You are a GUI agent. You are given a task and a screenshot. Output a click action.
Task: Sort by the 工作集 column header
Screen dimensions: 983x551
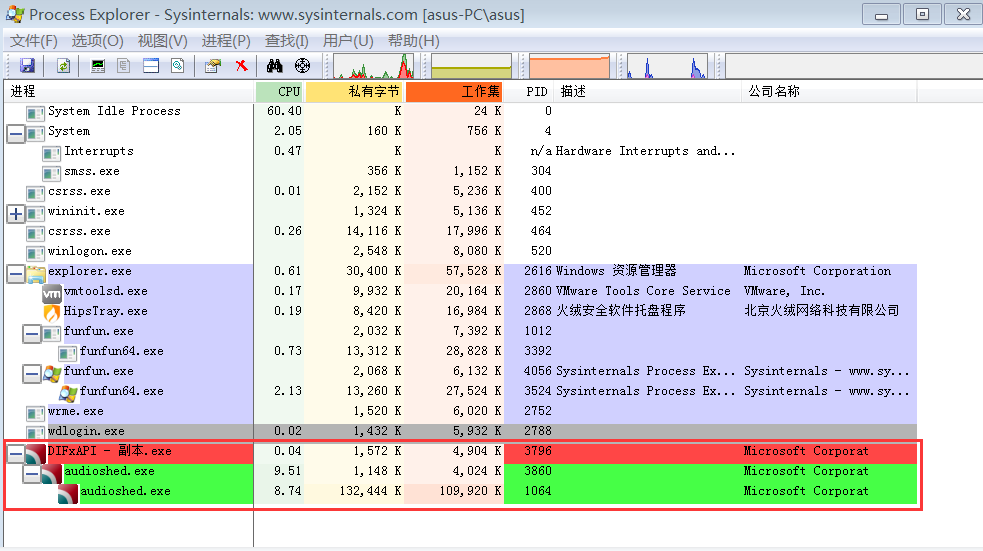coord(455,92)
